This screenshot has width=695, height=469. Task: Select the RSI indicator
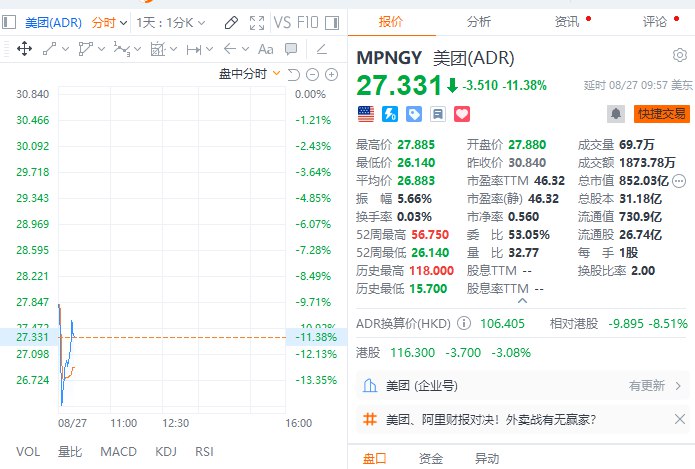[x=204, y=452]
